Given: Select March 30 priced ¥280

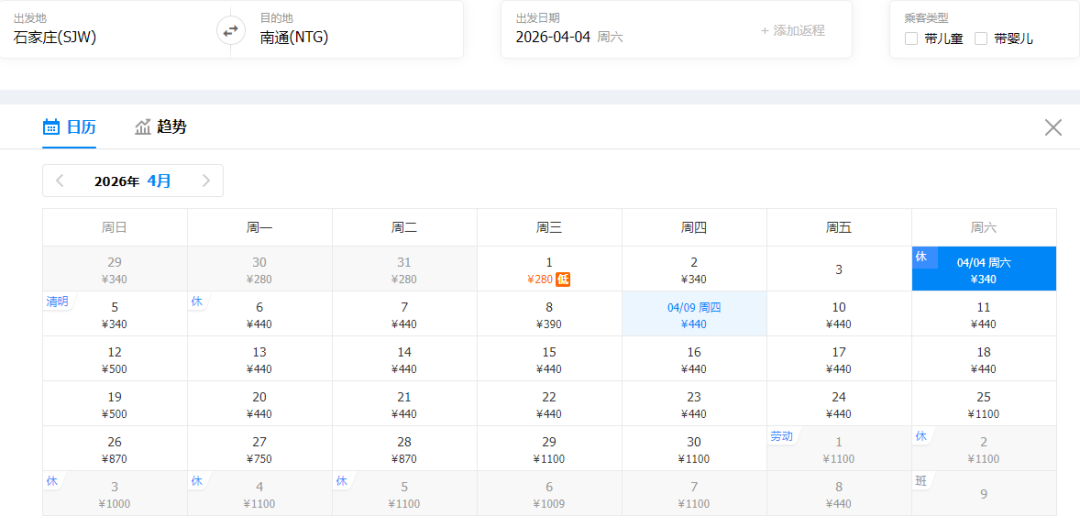Looking at the screenshot, I should click(x=260, y=269).
